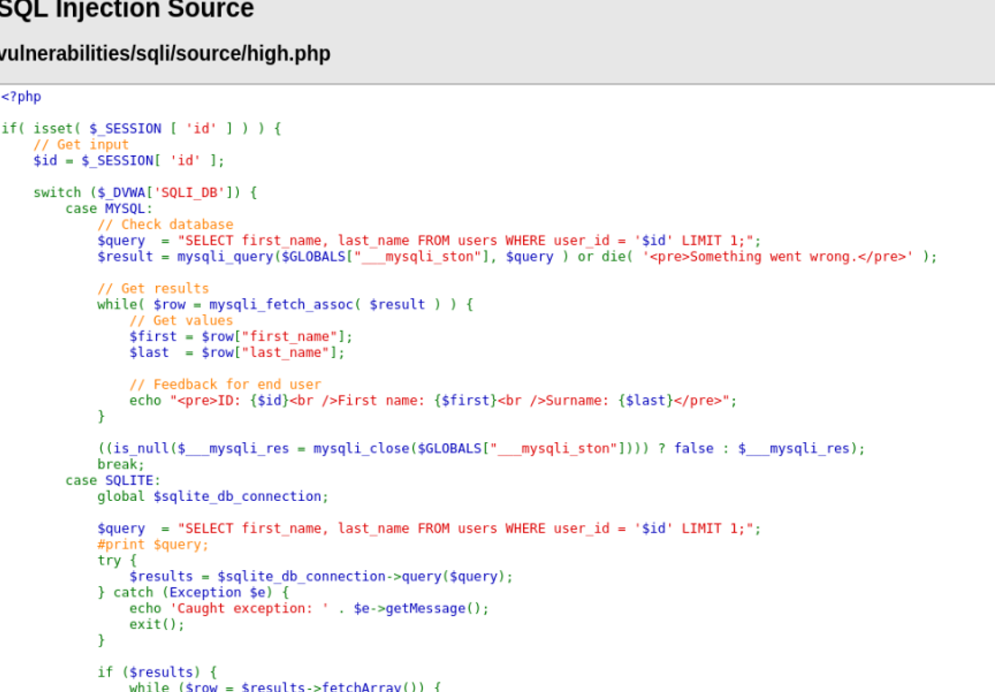Screen dimensions: 995x693
Task: Click the "SQL Injection Source" page heading
Action: click(x=126, y=9)
